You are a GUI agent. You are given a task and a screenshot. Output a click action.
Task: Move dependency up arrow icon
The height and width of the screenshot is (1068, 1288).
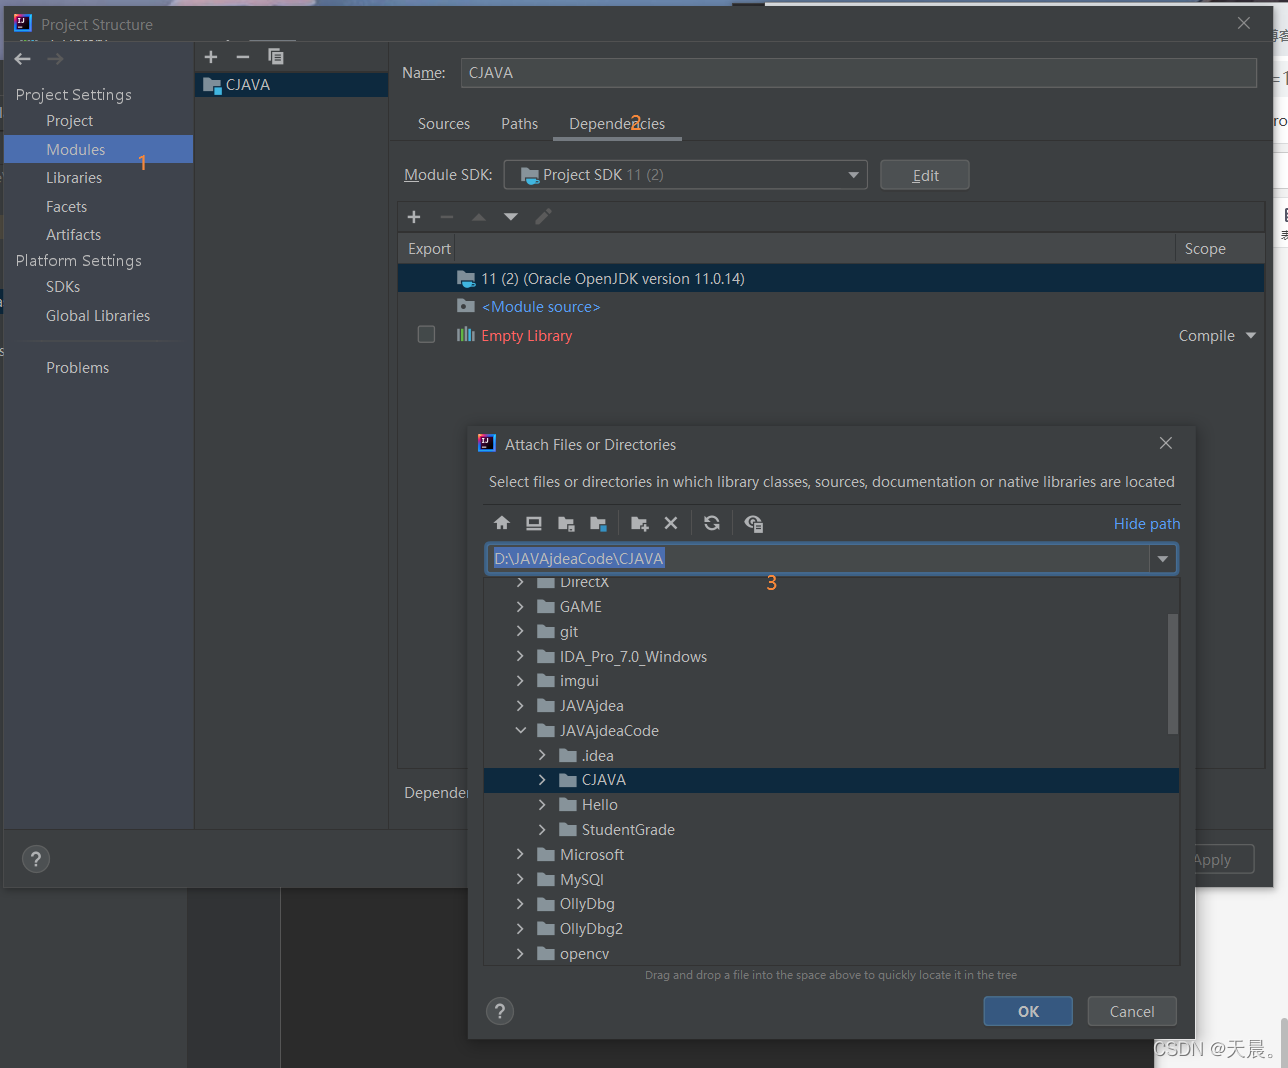(x=479, y=217)
